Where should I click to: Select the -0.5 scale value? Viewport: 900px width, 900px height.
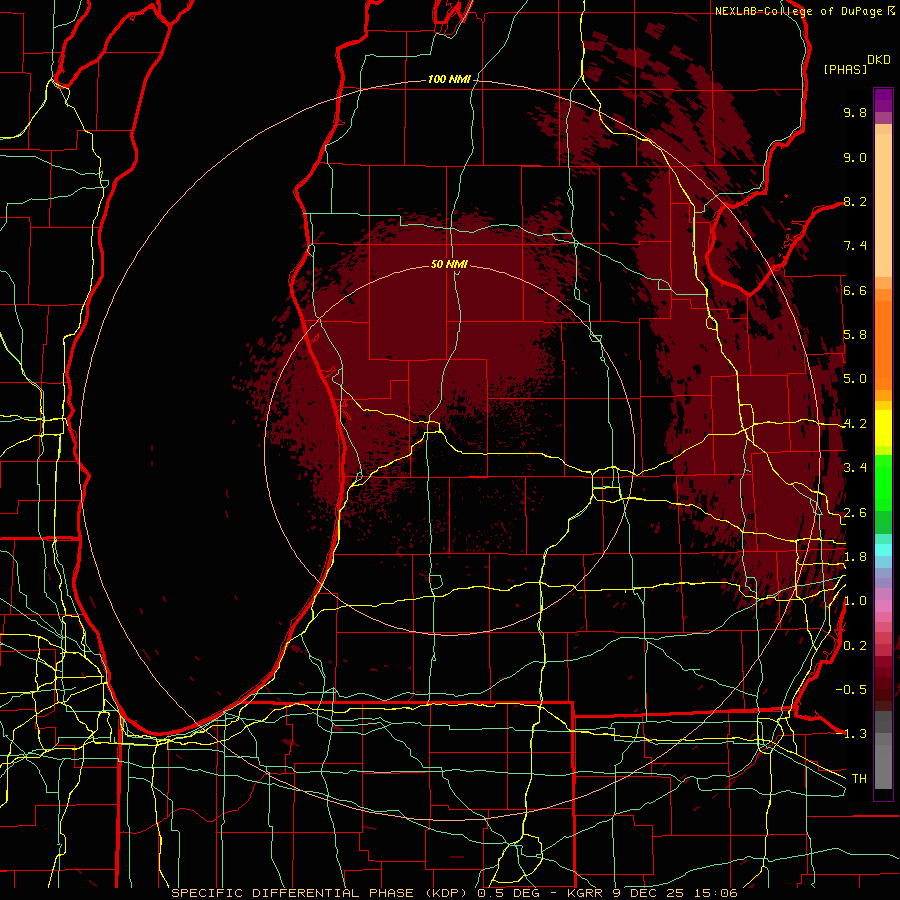[851, 690]
